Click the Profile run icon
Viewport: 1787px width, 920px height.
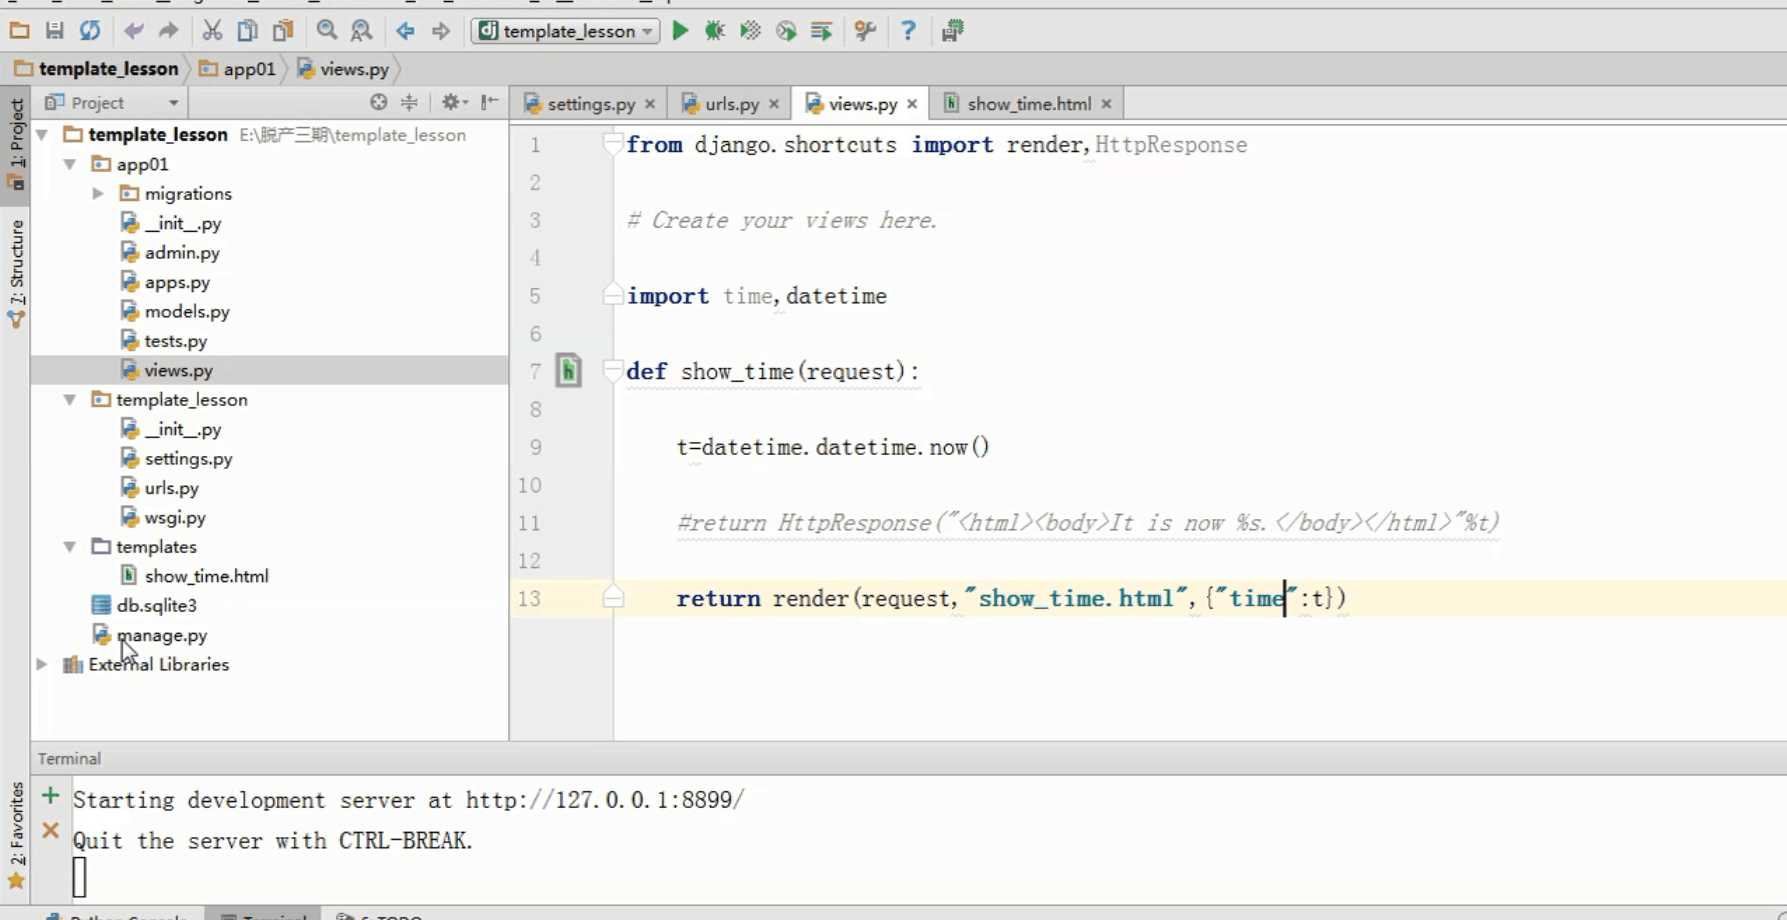[x=786, y=31]
